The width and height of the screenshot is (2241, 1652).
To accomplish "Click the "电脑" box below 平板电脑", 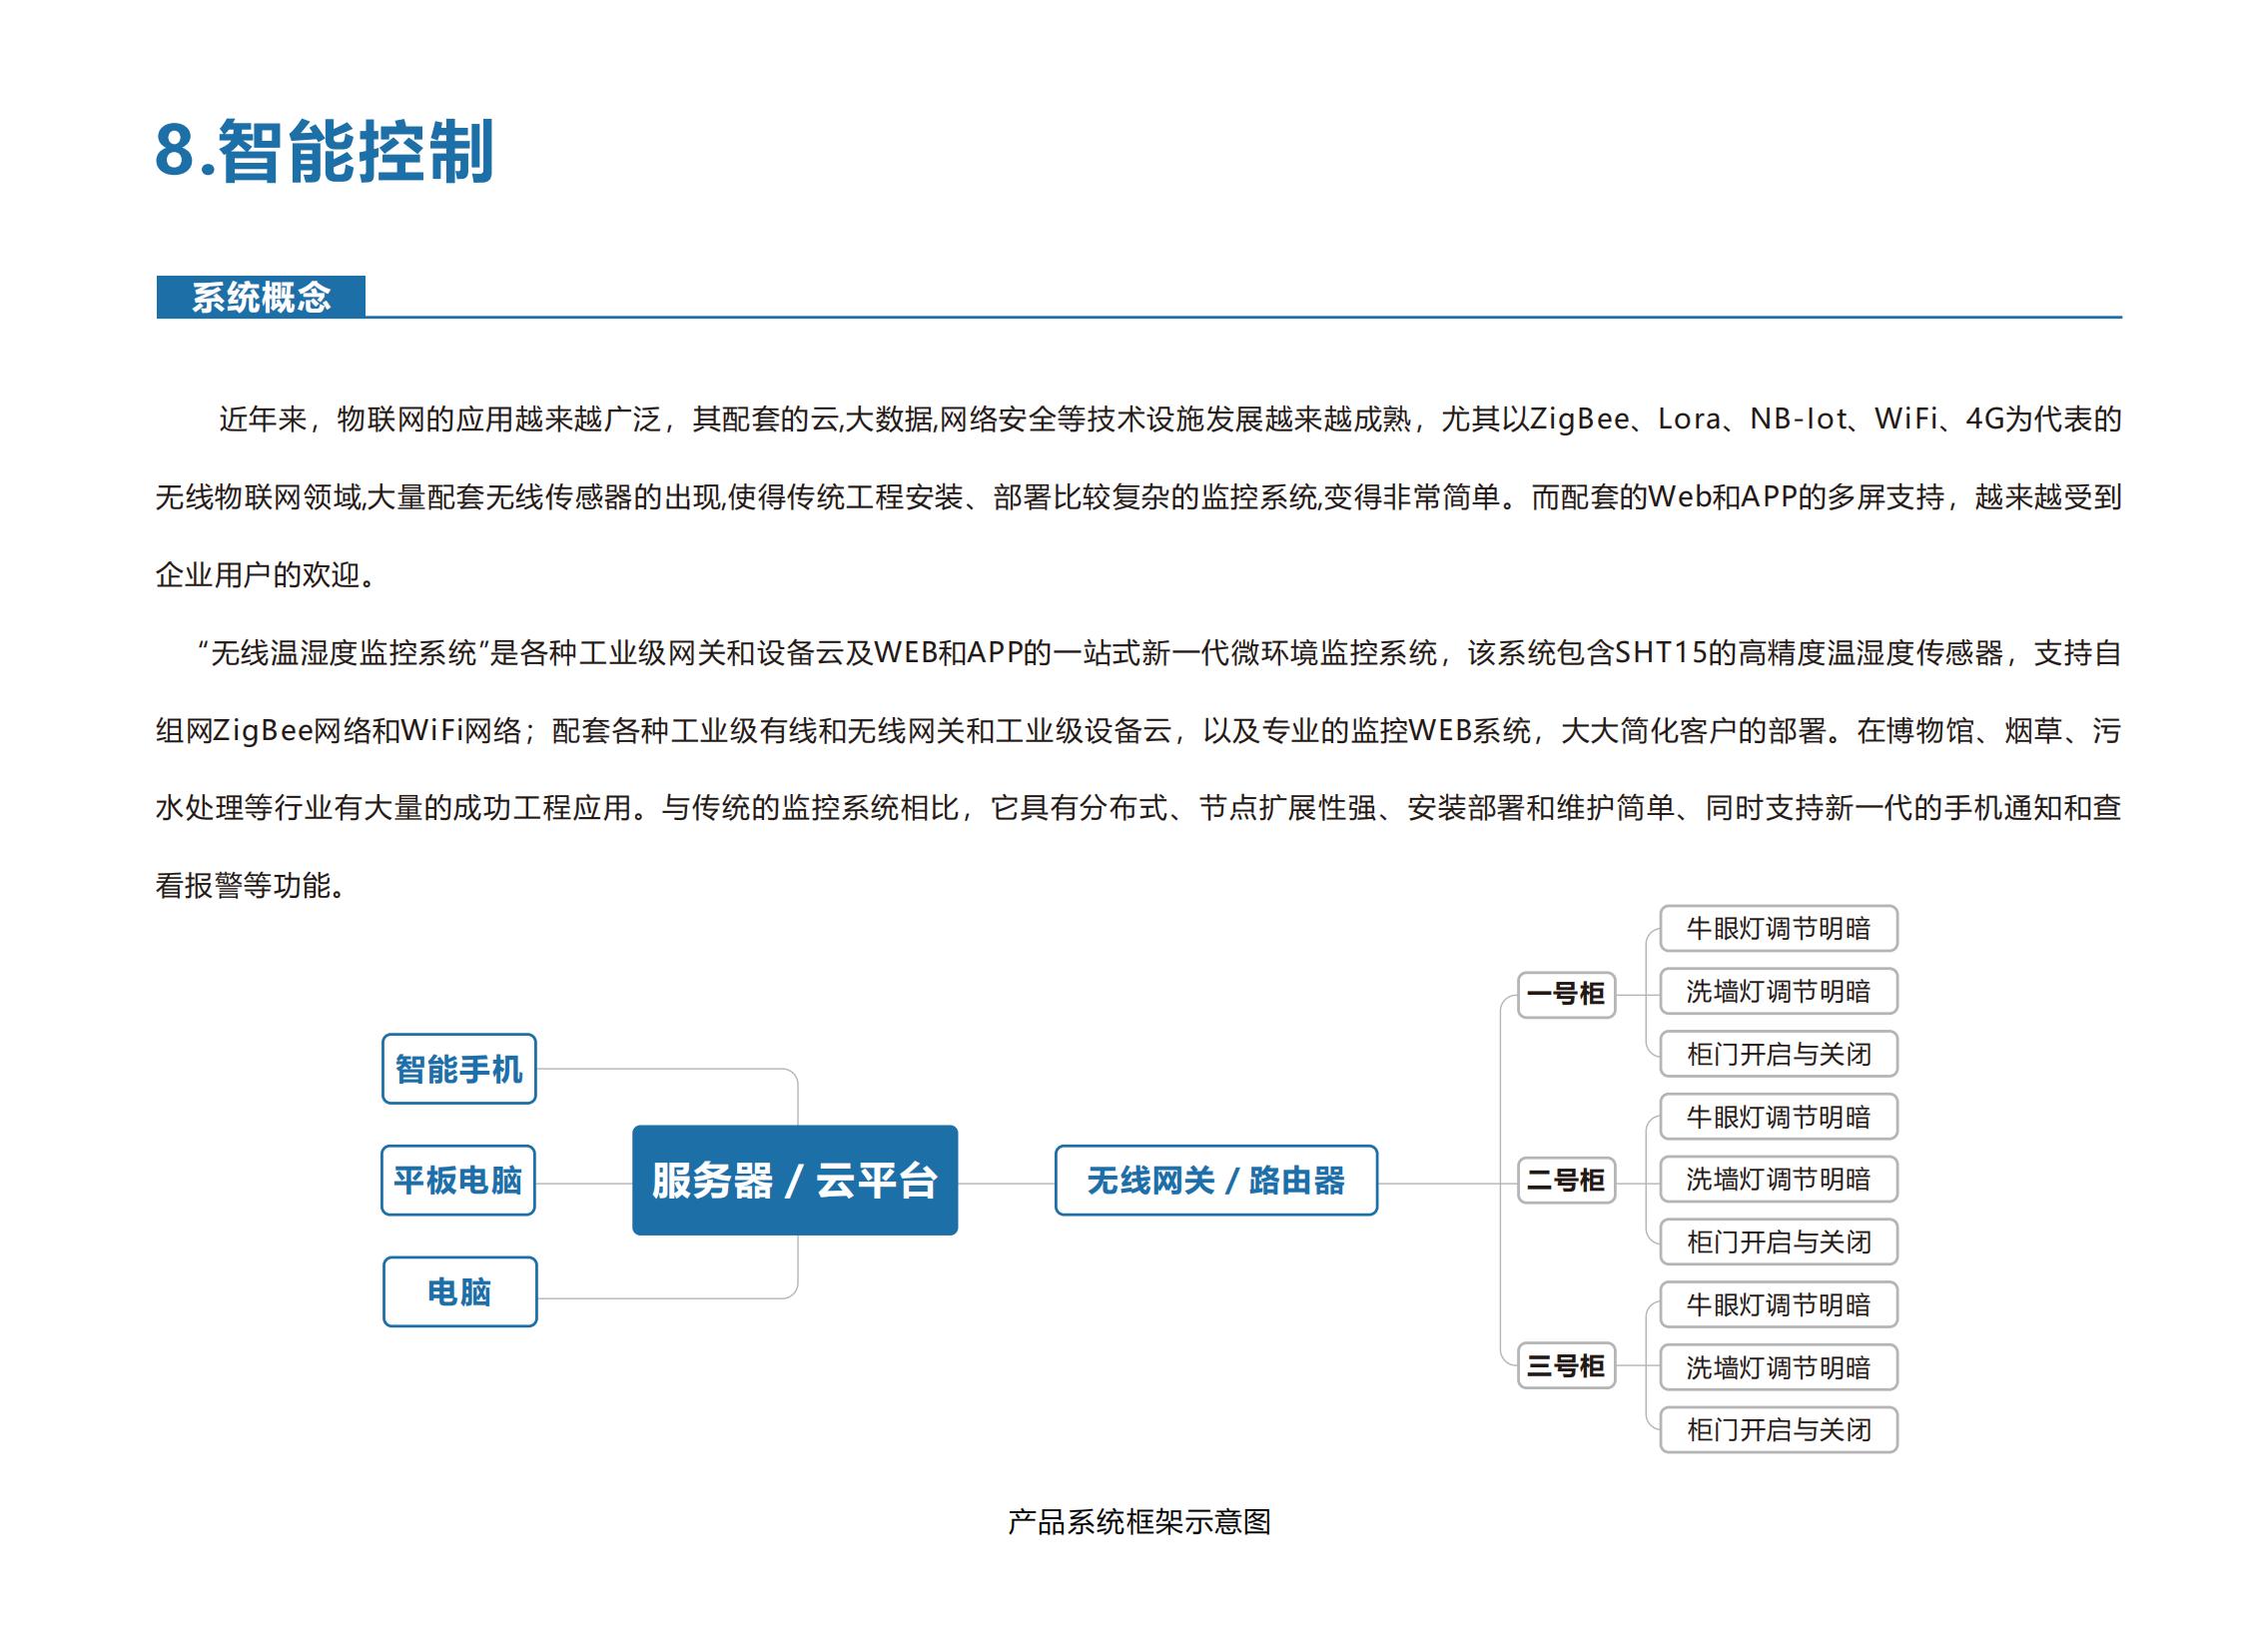I will coord(460,1292).
